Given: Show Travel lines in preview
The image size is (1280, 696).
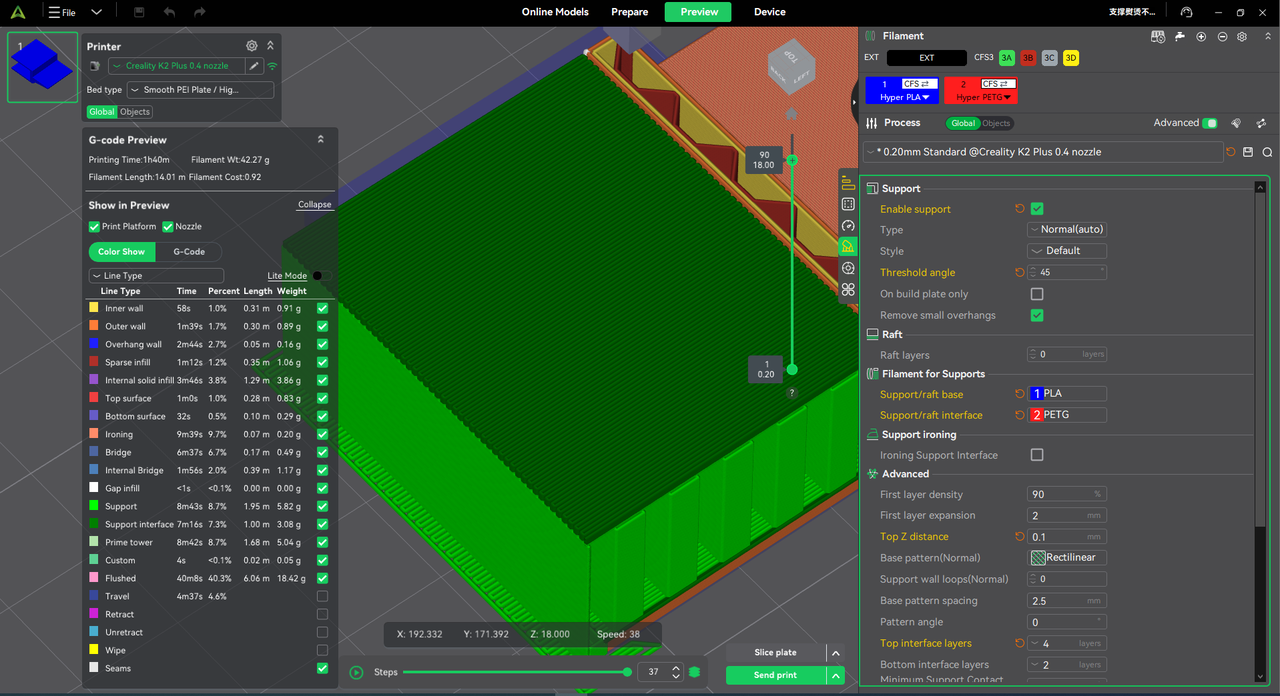Looking at the screenshot, I should [322, 596].
